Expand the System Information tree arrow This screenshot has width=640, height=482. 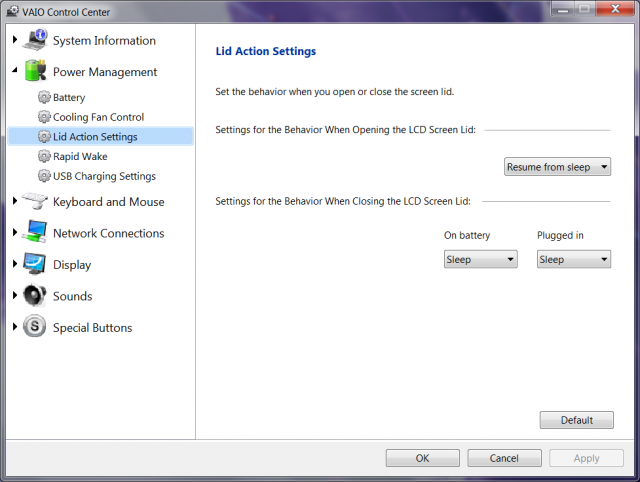[x=15, y=40]
